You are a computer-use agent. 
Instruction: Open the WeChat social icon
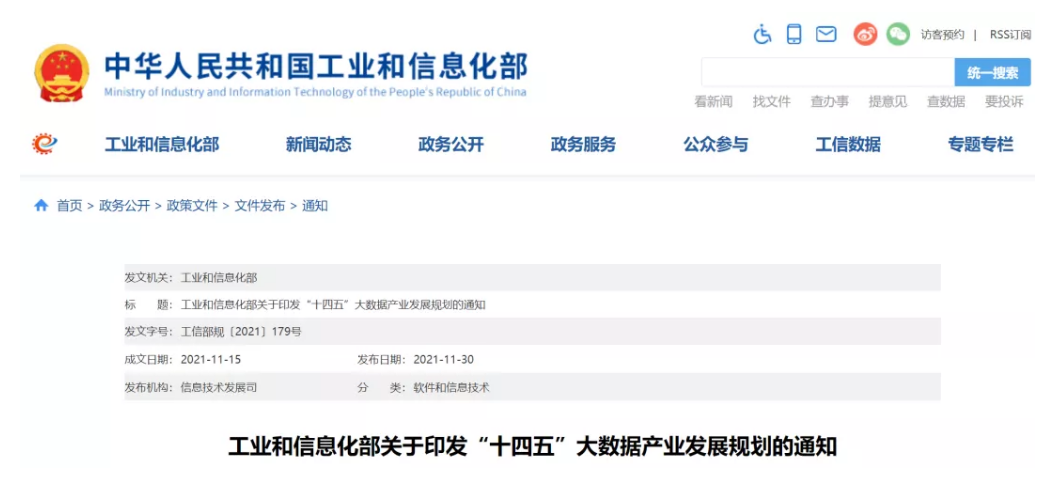click(898, 34)
